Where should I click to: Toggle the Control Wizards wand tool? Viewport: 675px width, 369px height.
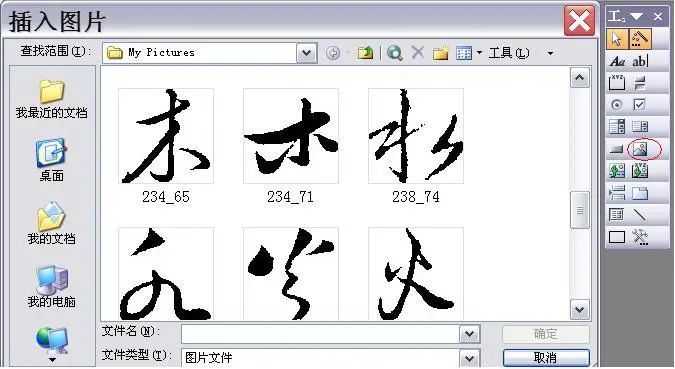[x=641, y=39]
